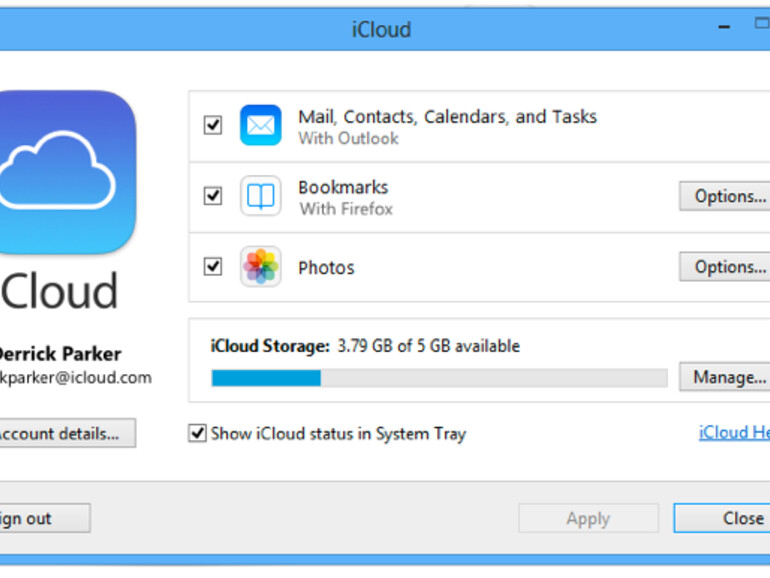770x578 pixels.
Task: Click the 'iCloud Storage:' label
Action: coord(270,346)
